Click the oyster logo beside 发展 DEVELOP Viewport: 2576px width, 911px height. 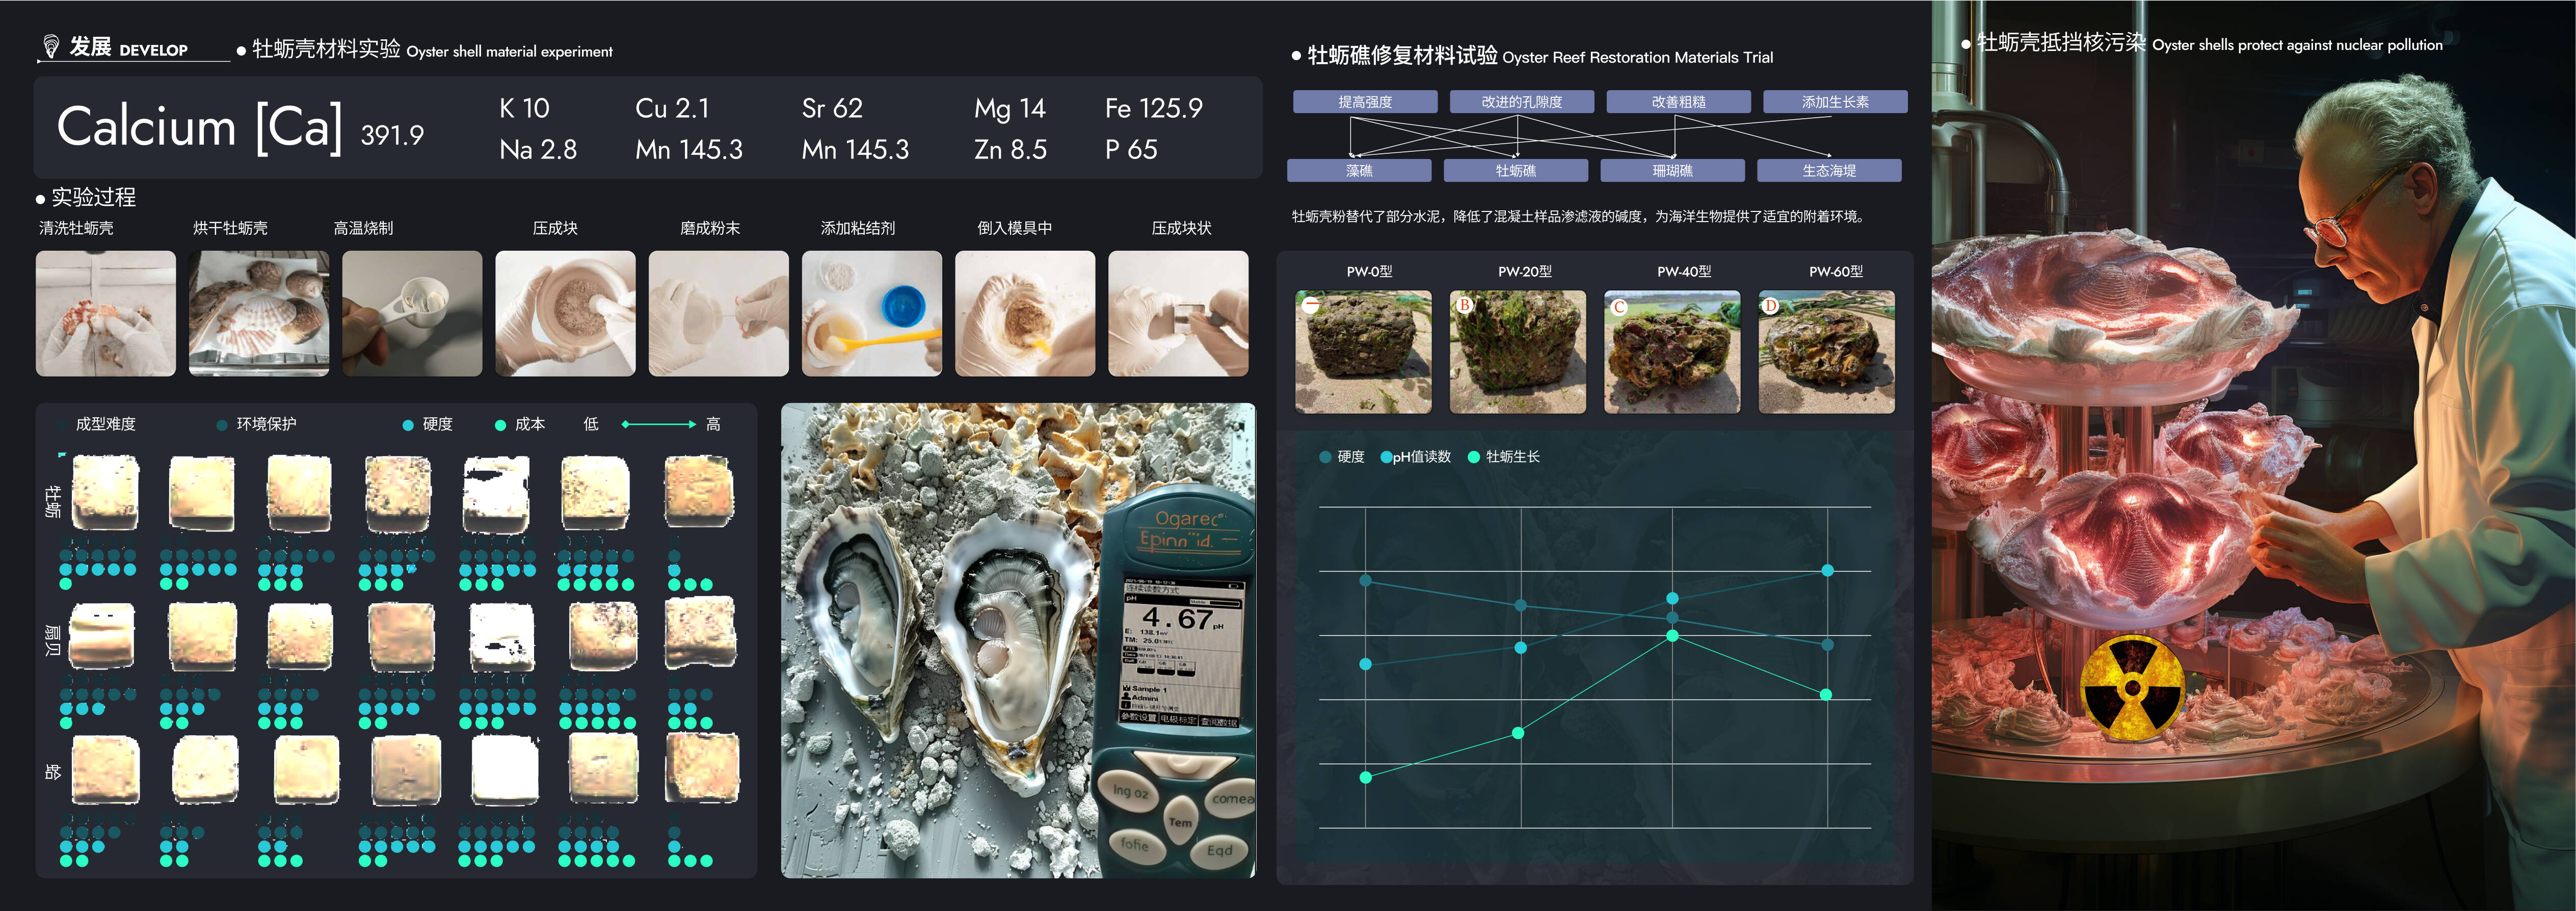pyautogui.click(x=51, y=46)
